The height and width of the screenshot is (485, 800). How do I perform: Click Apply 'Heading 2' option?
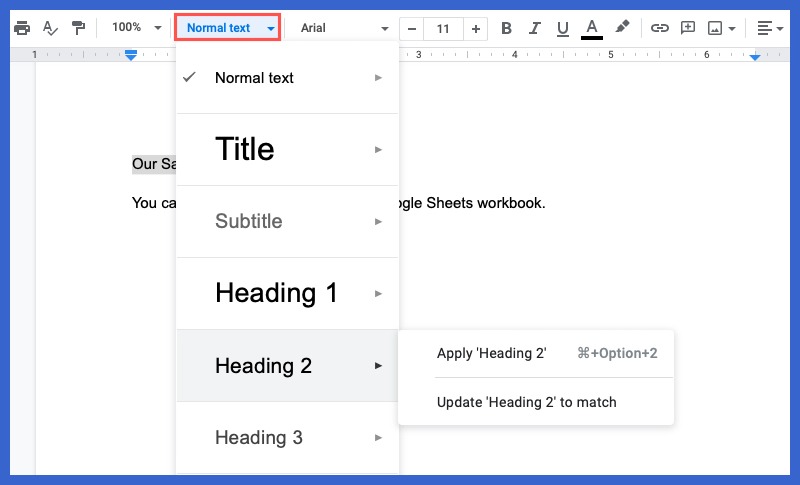tap(536, 353)
